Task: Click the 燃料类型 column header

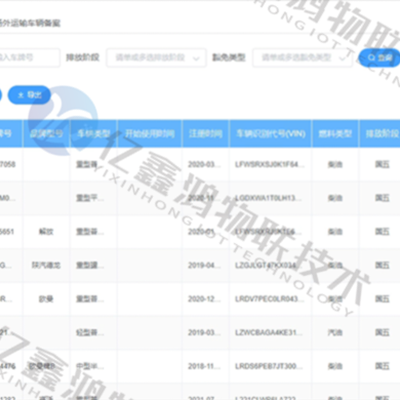Action: tap(335, 134)
